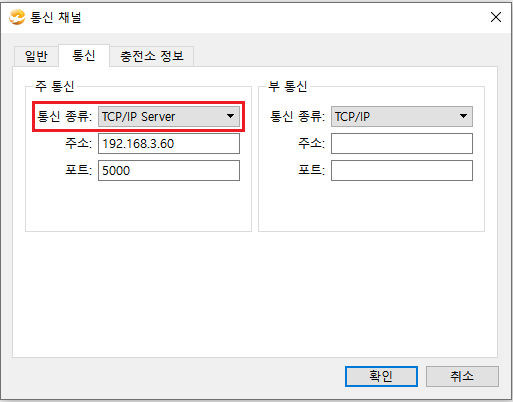
Task: Close the 통신 채널 dialog window
Action: 496,17
